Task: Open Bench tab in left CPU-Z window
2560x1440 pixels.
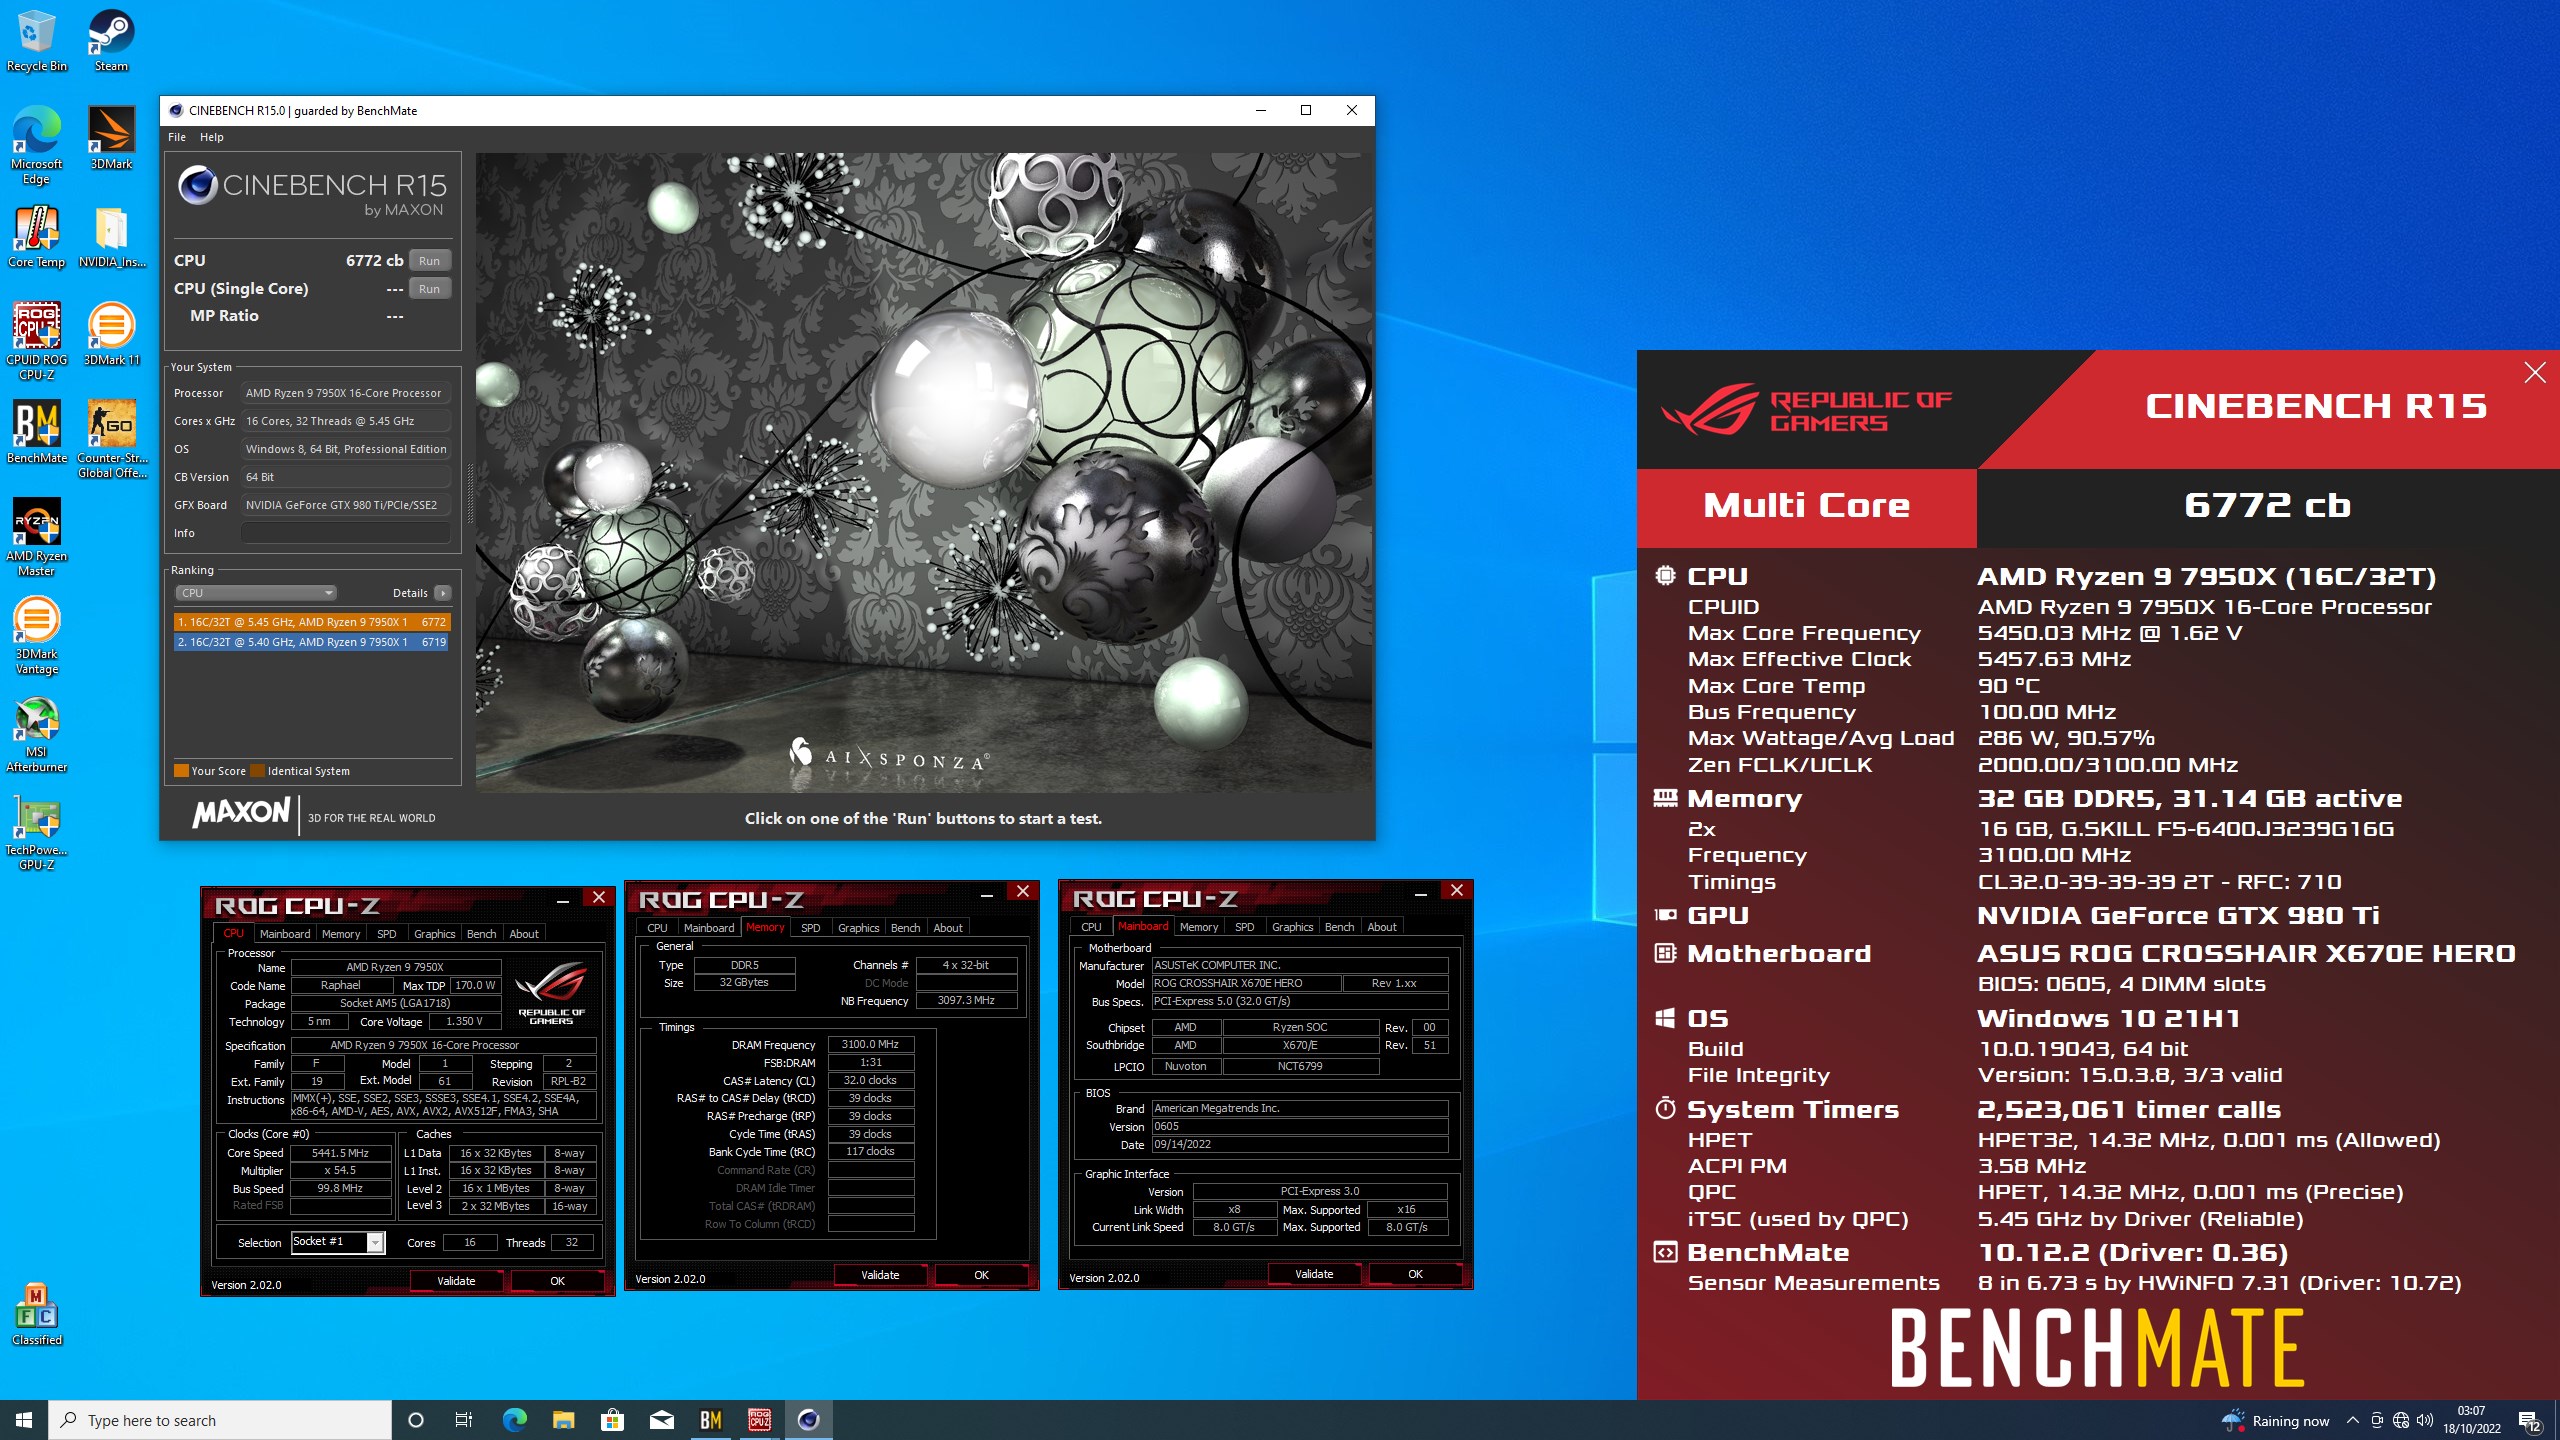Action: coord(481,933)
